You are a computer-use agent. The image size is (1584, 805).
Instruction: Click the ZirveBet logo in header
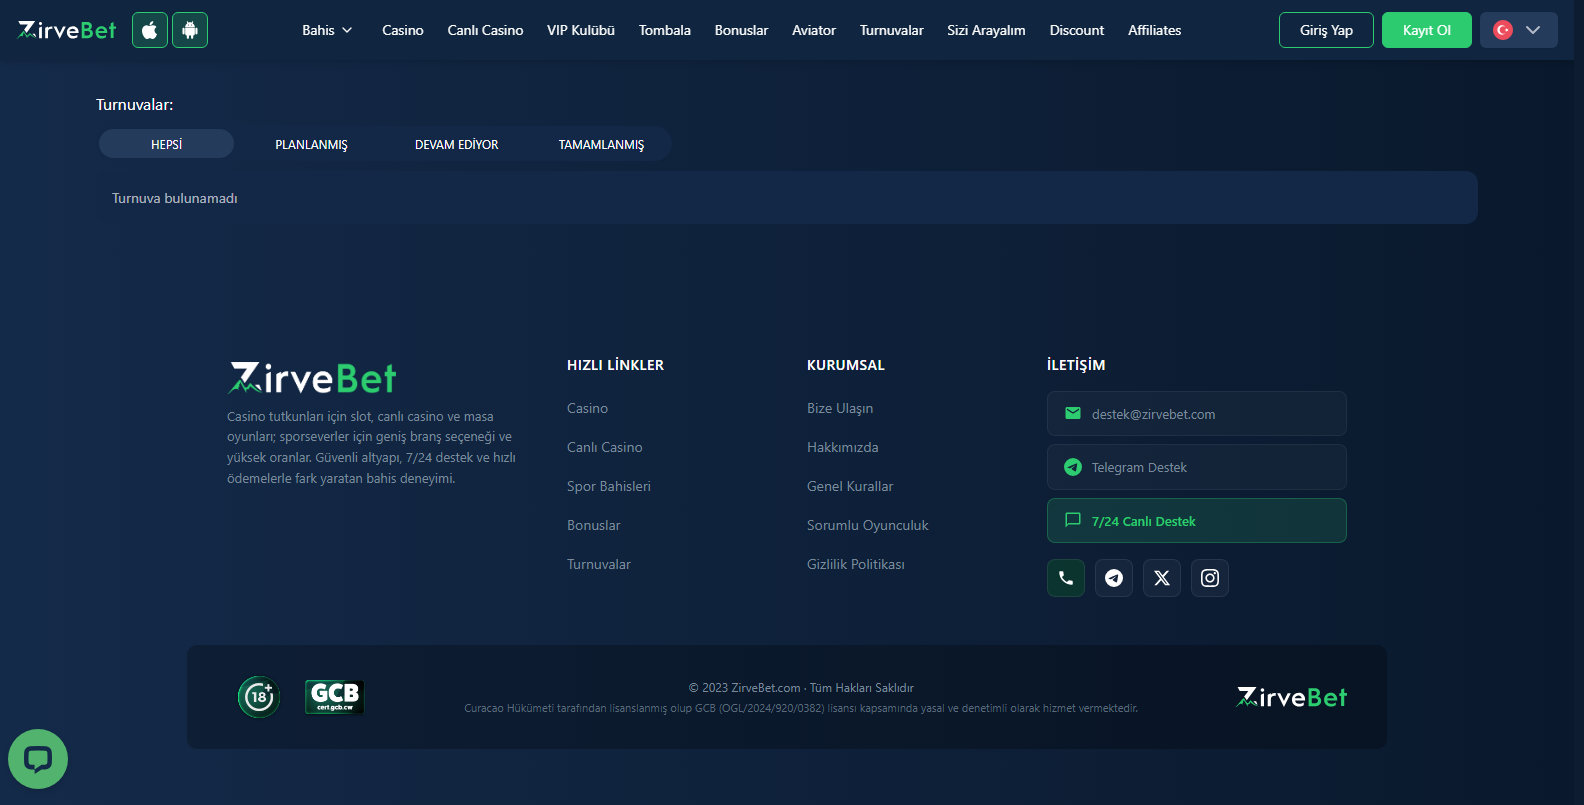[67, 30]
